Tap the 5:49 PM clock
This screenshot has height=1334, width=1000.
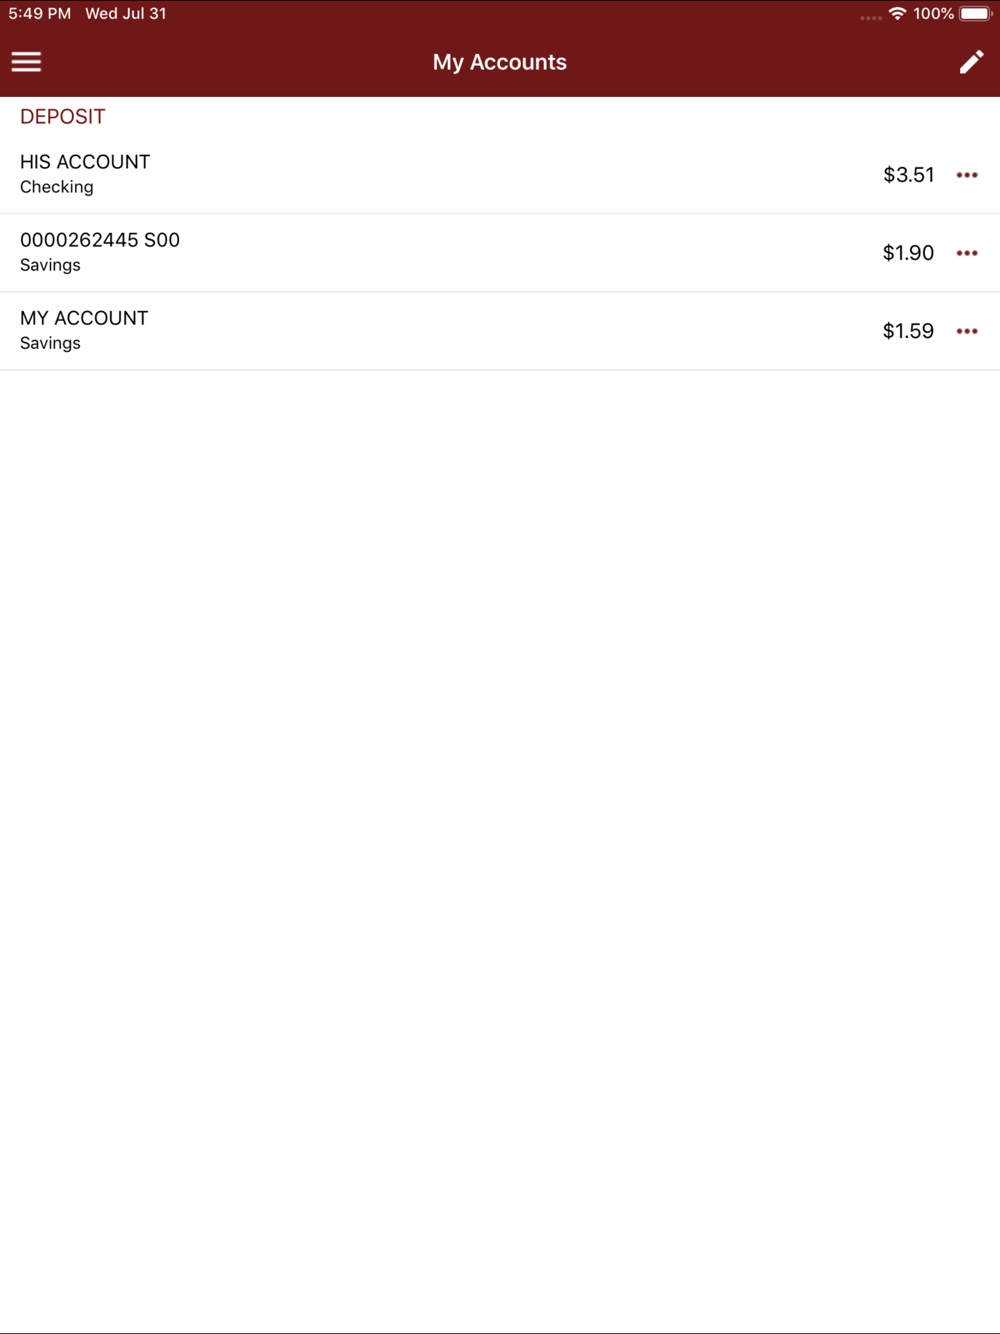click(40, 14)
